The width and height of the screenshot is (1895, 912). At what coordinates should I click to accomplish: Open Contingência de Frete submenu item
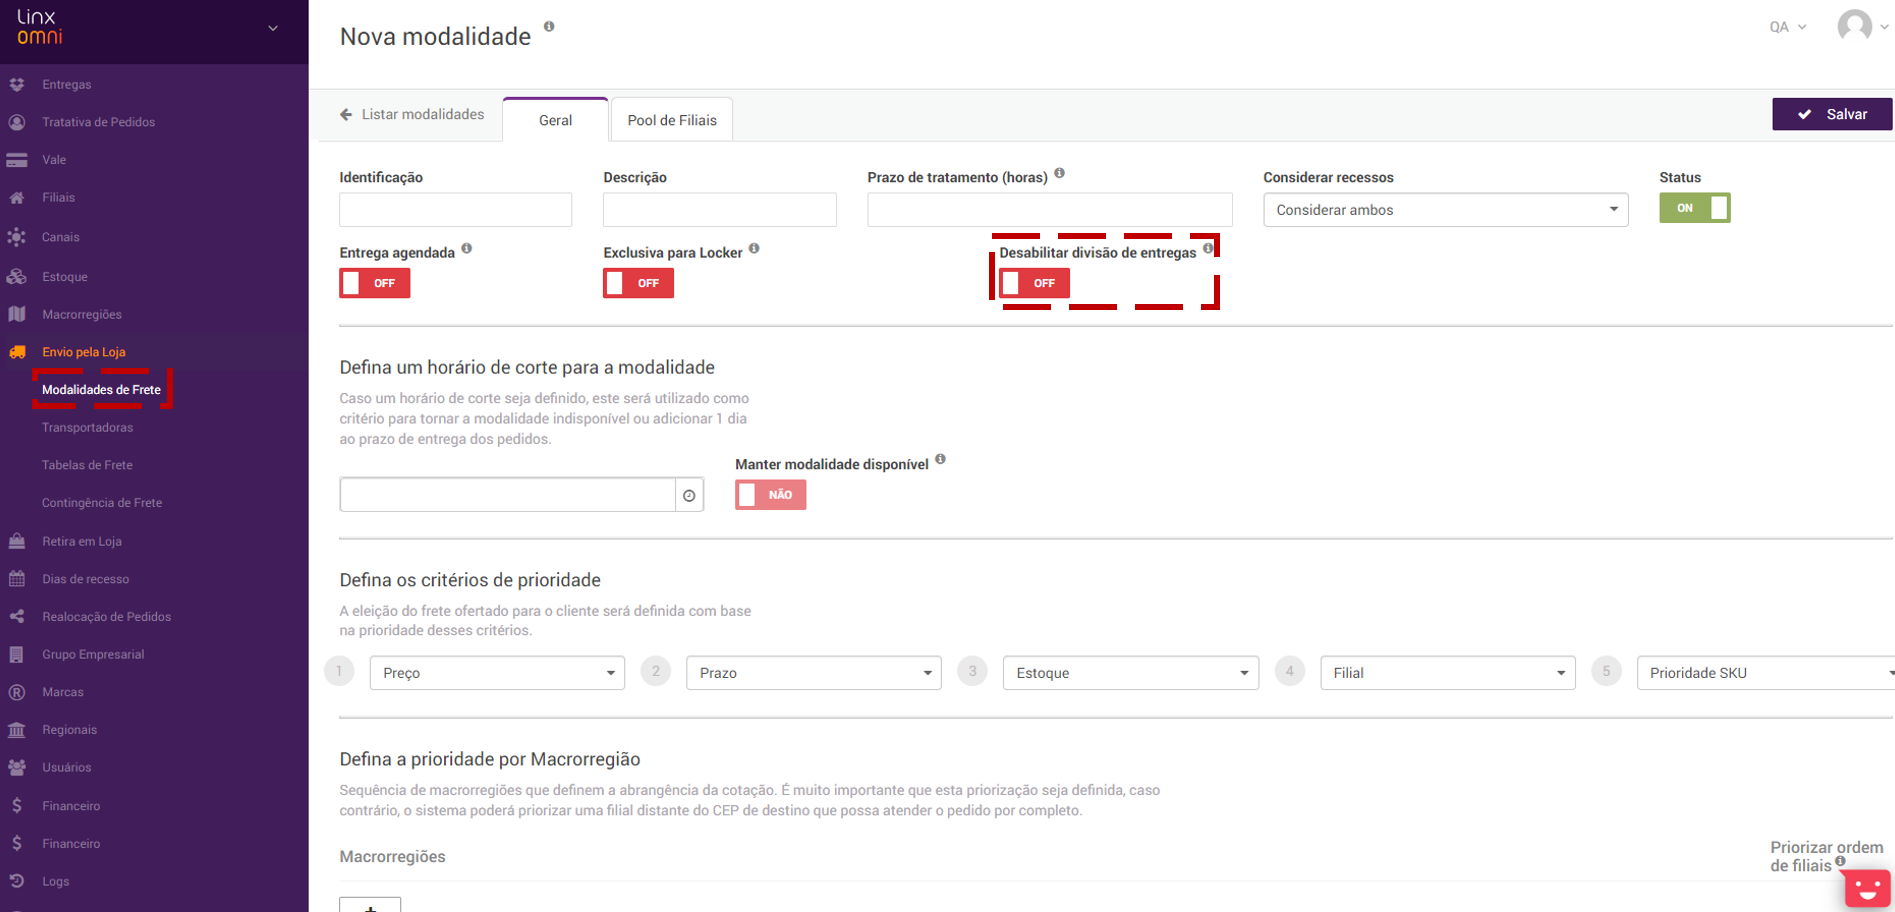point(102,503)
